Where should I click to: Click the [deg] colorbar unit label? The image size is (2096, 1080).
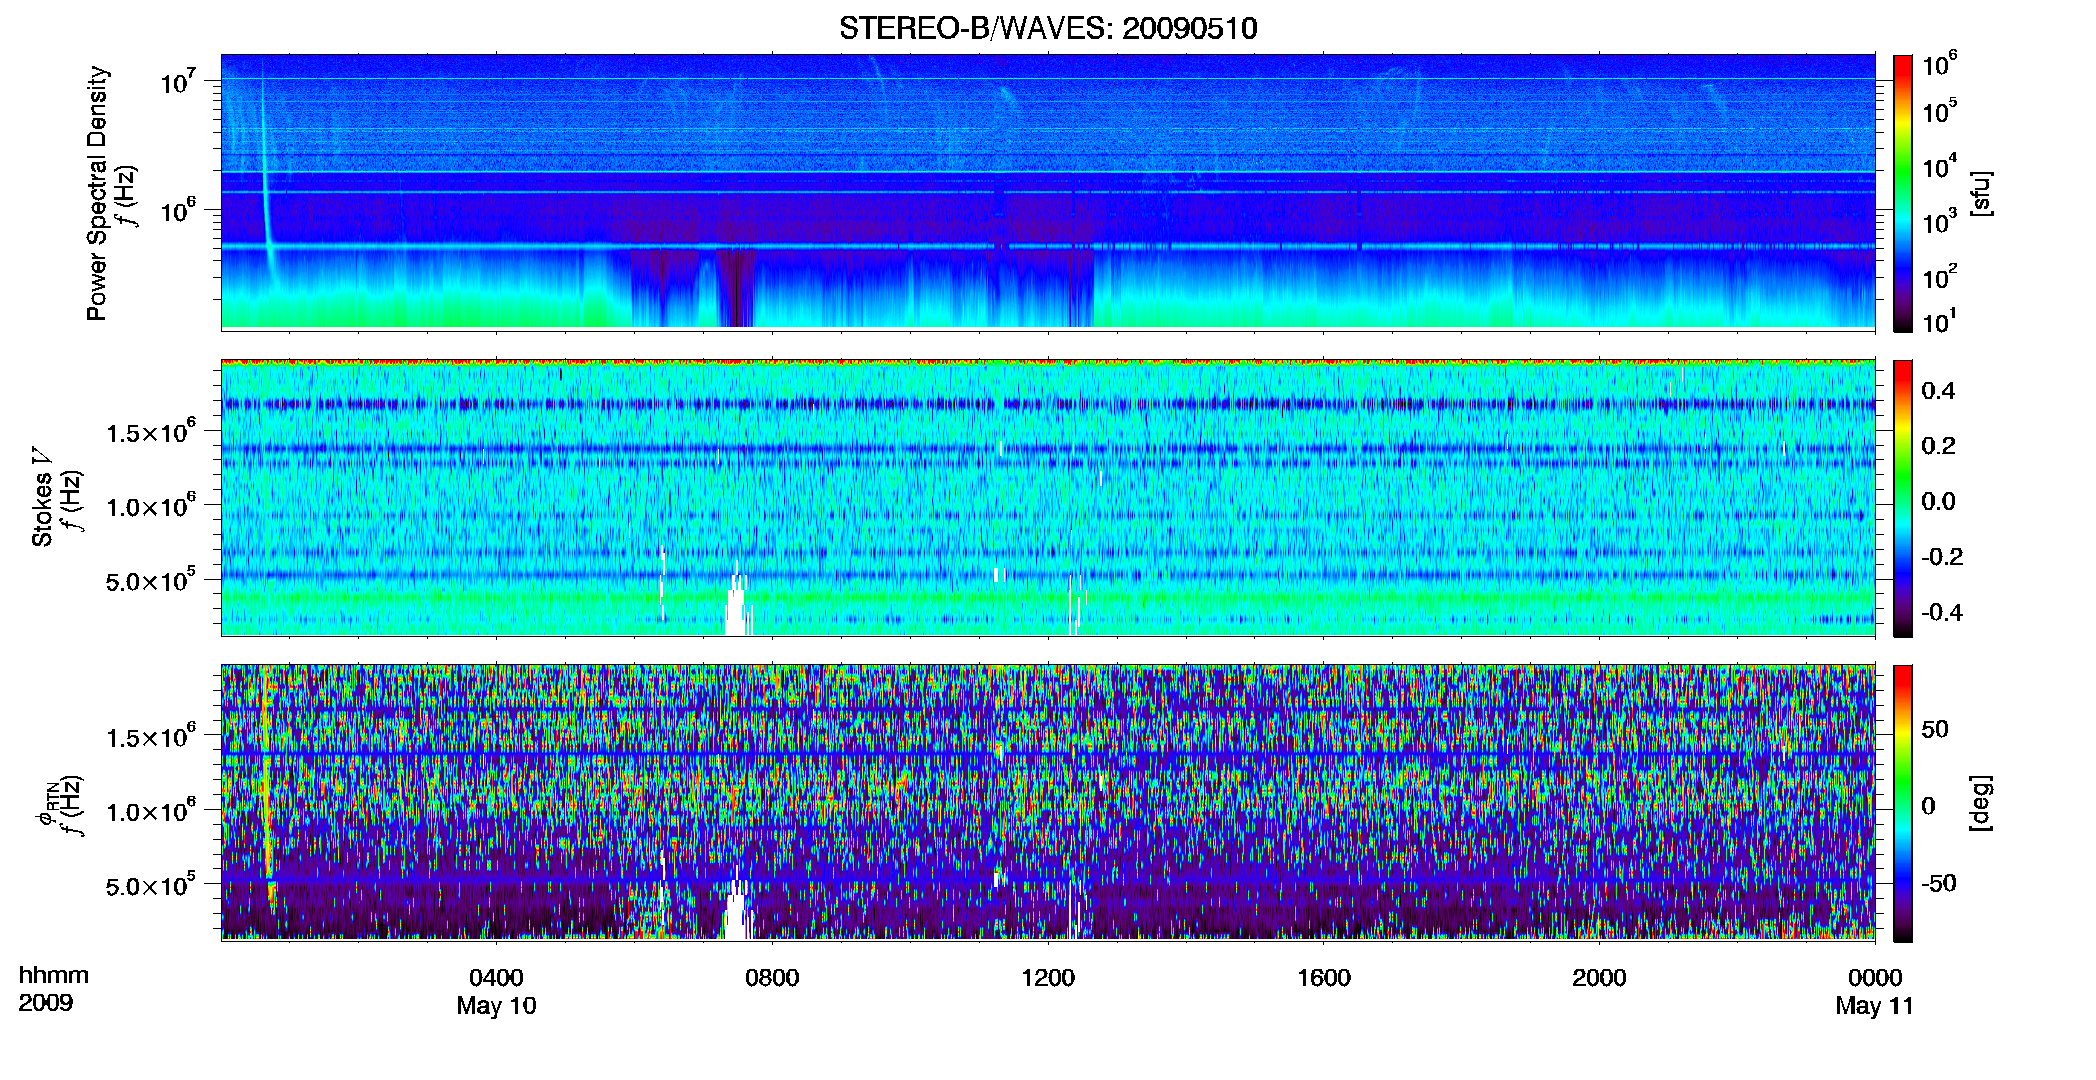pyautogui.click(x=1981, y=803)
